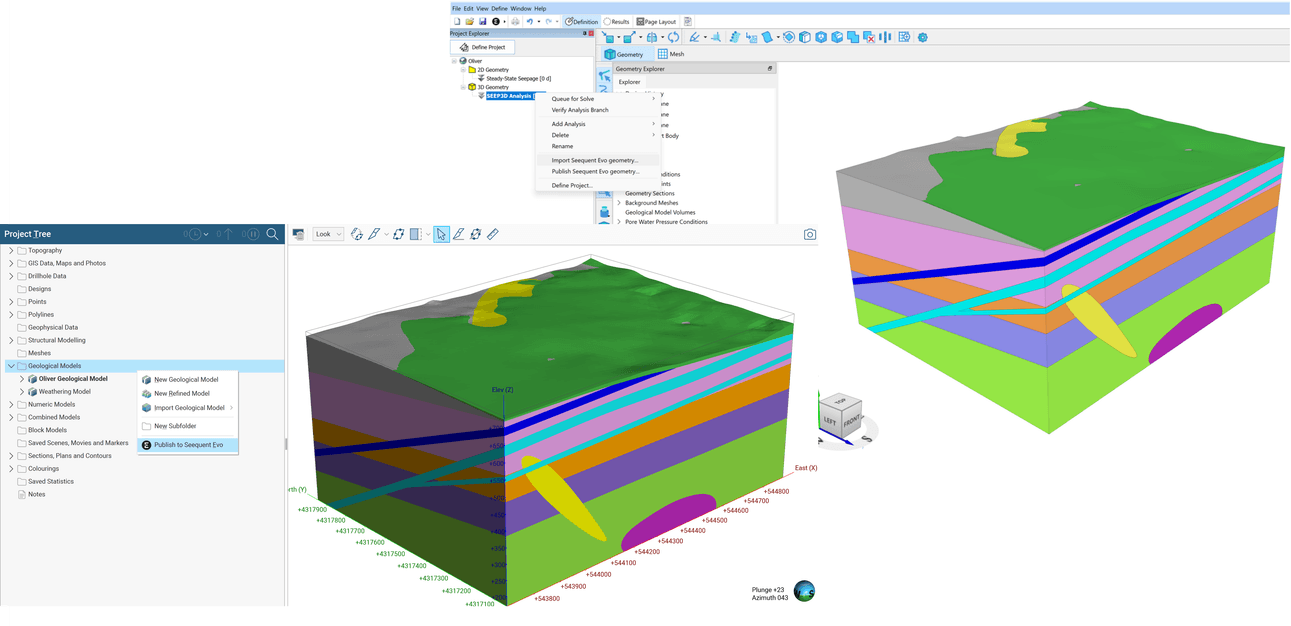This screenshot has width=1291, height=626.
Task: Choose New Subfolder menu entry
Action: 188,426
